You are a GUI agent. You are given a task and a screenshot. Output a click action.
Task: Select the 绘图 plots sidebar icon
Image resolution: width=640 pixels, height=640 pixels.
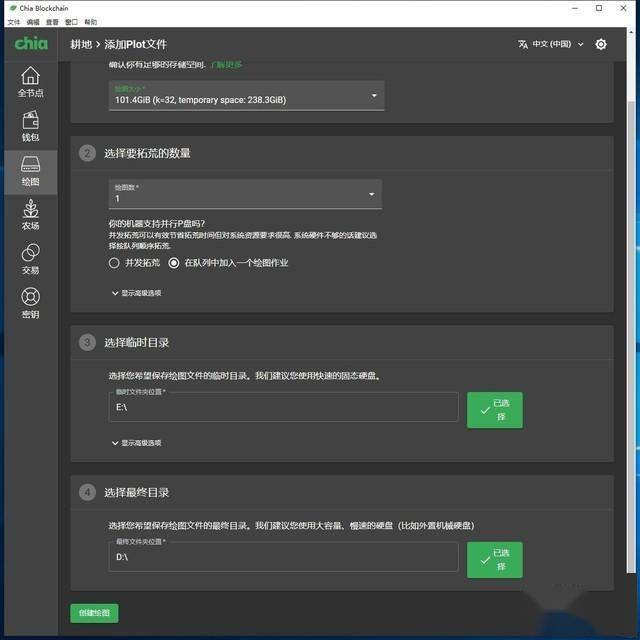click(31, 171)
